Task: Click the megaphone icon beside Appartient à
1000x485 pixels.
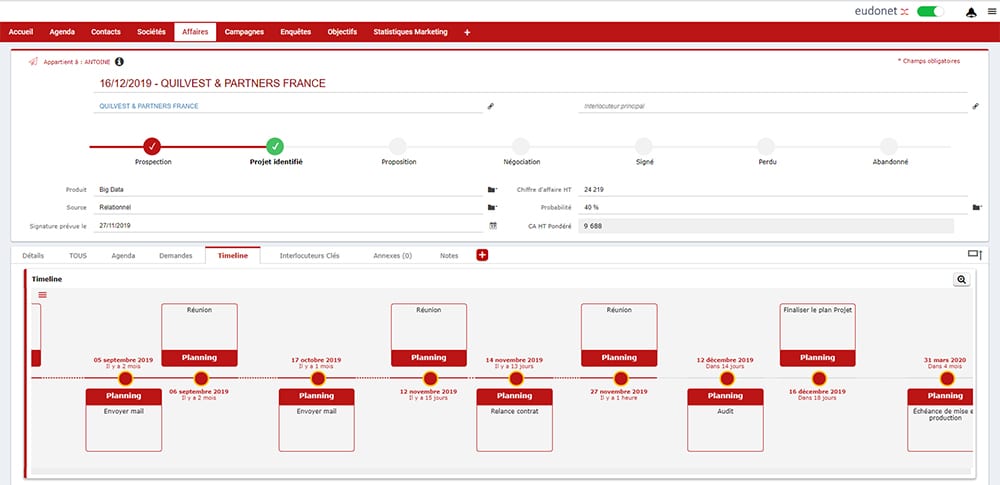Action: point(33,61)
